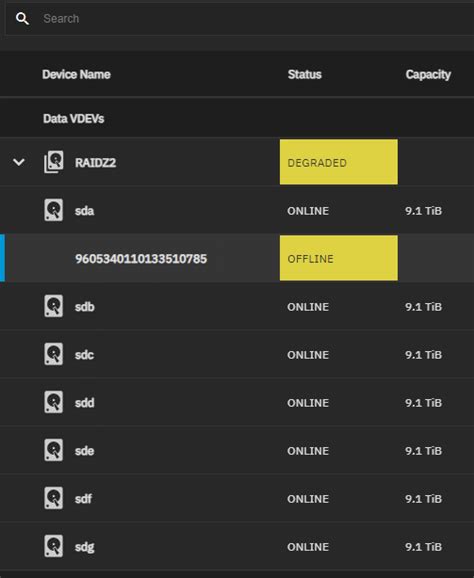Click the sdf disk icon
Viewport: 474px width, 578px height.
tap(54, 498)
